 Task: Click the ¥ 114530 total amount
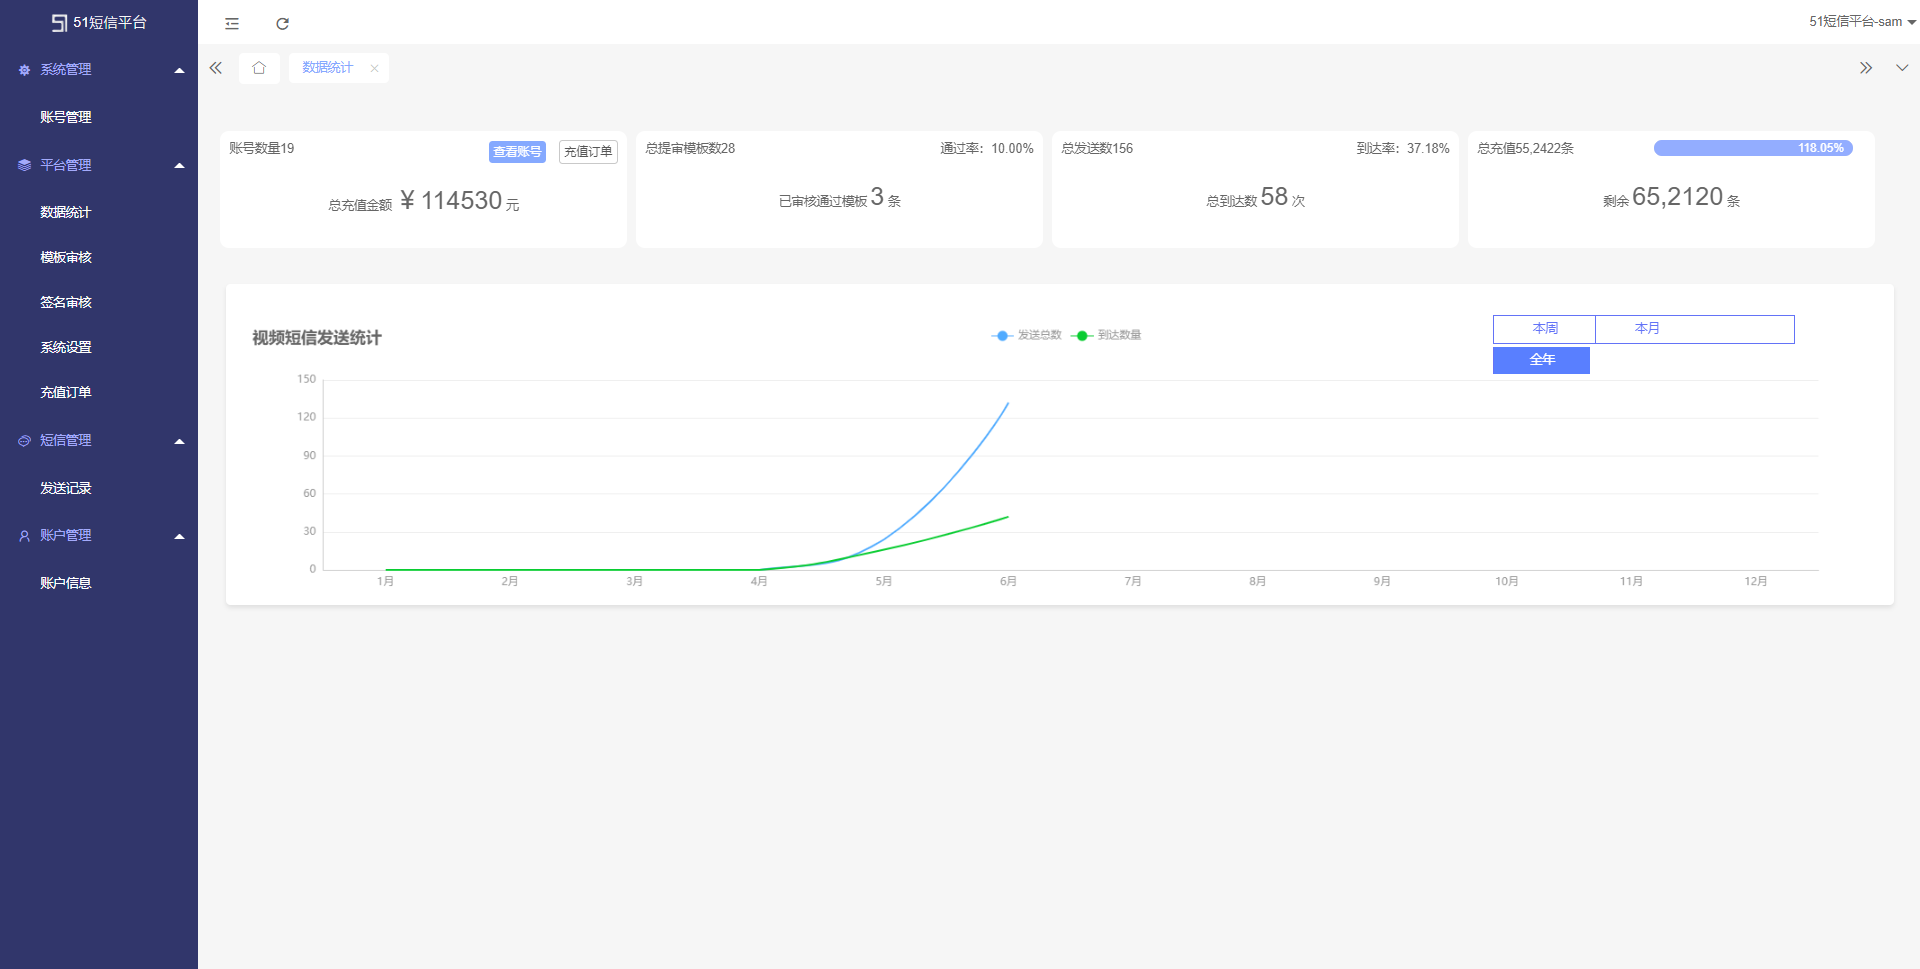point(451,201)
